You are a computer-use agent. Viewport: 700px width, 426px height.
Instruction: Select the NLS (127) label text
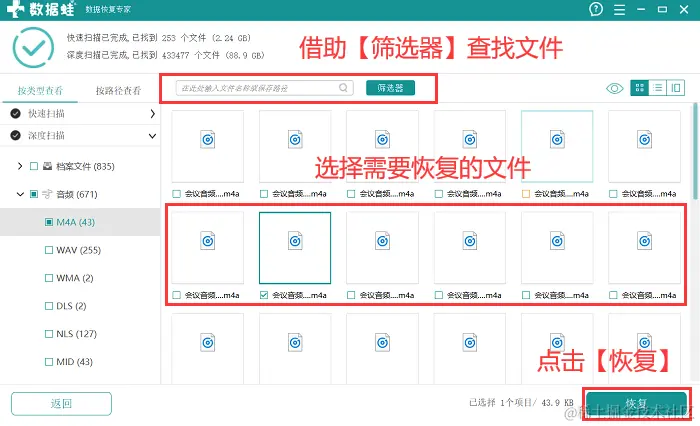(76, 334)
